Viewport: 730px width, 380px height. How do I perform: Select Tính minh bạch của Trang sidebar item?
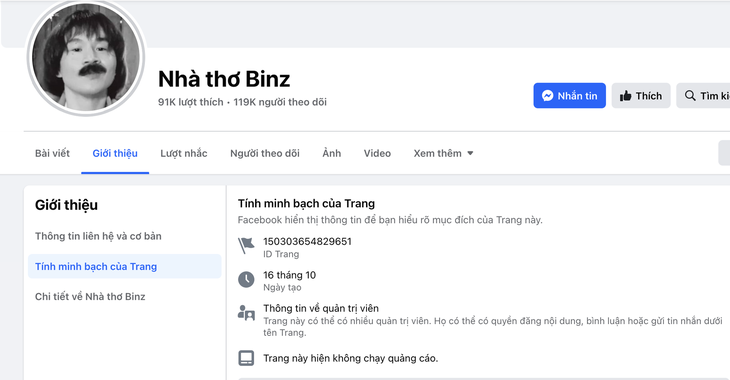click(124, 266)
